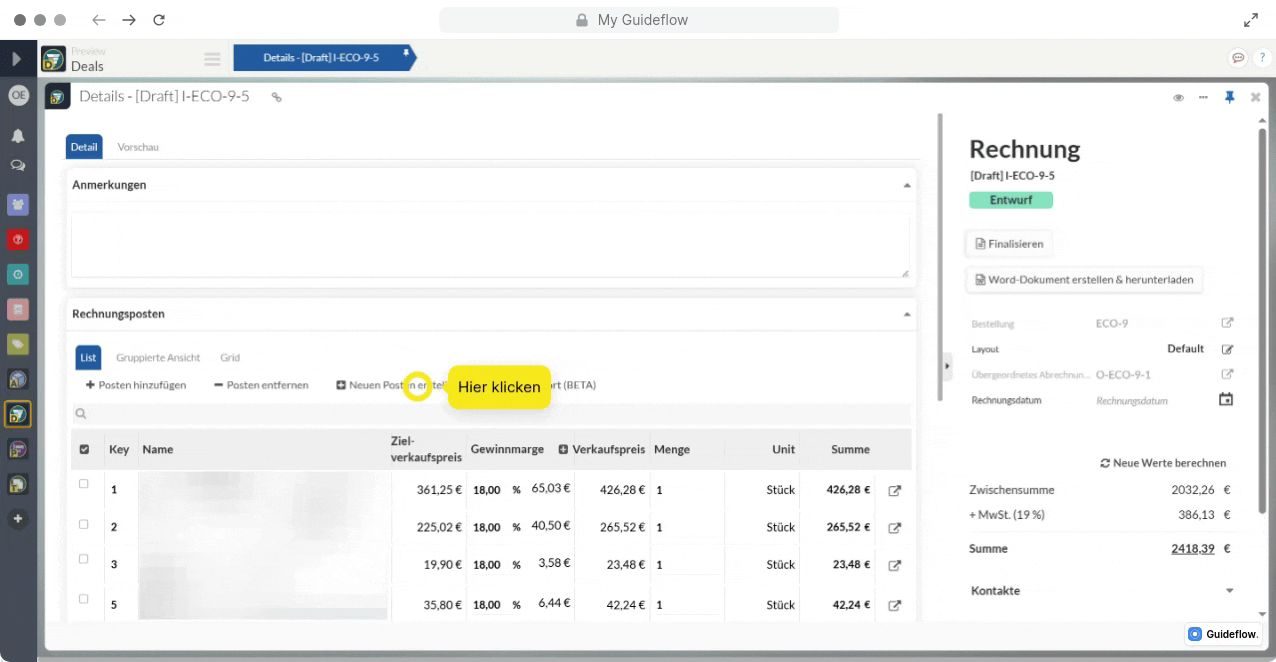Screen dimensions: 1276x662
Task: Click the calendar icon next to Rechnungsdatum
Action: pos(1226,400)
